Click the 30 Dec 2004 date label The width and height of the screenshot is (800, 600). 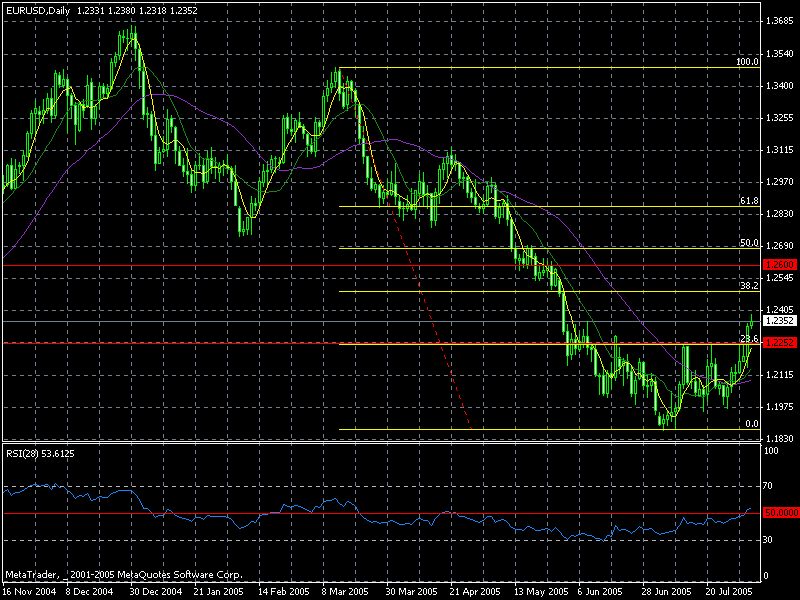[156, 592]
